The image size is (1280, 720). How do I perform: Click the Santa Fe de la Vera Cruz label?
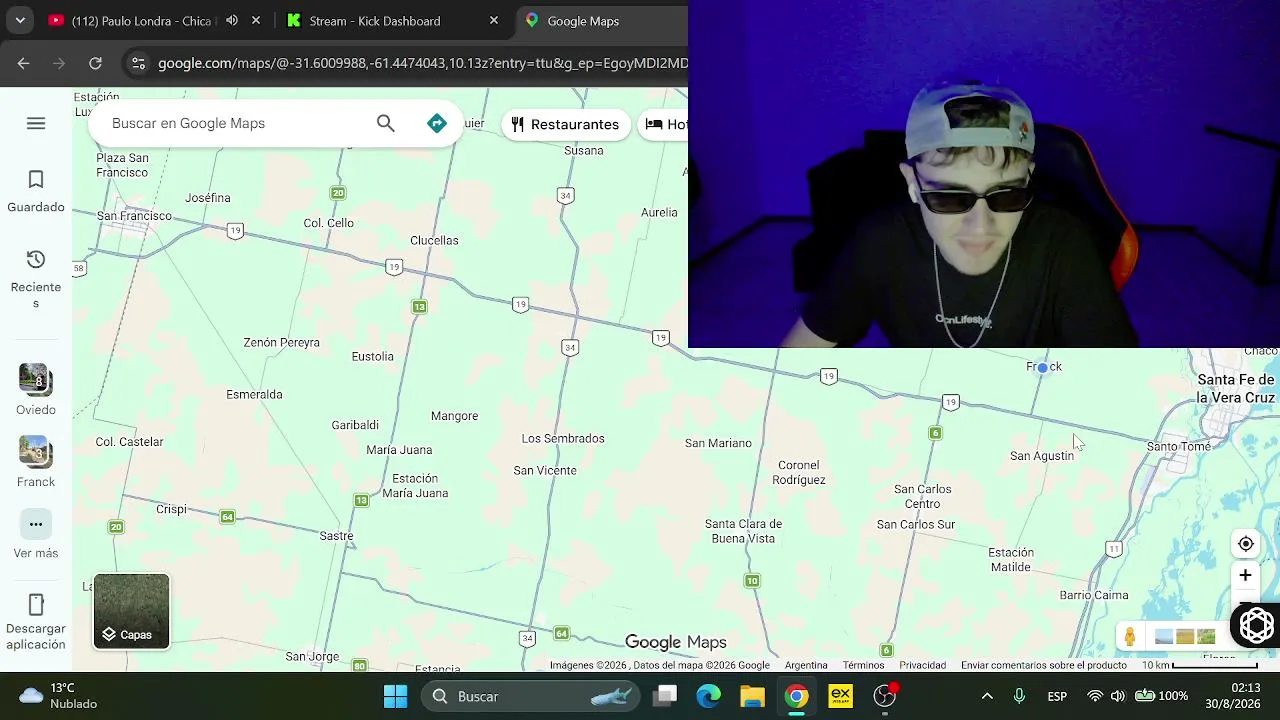click(1236, 389)
